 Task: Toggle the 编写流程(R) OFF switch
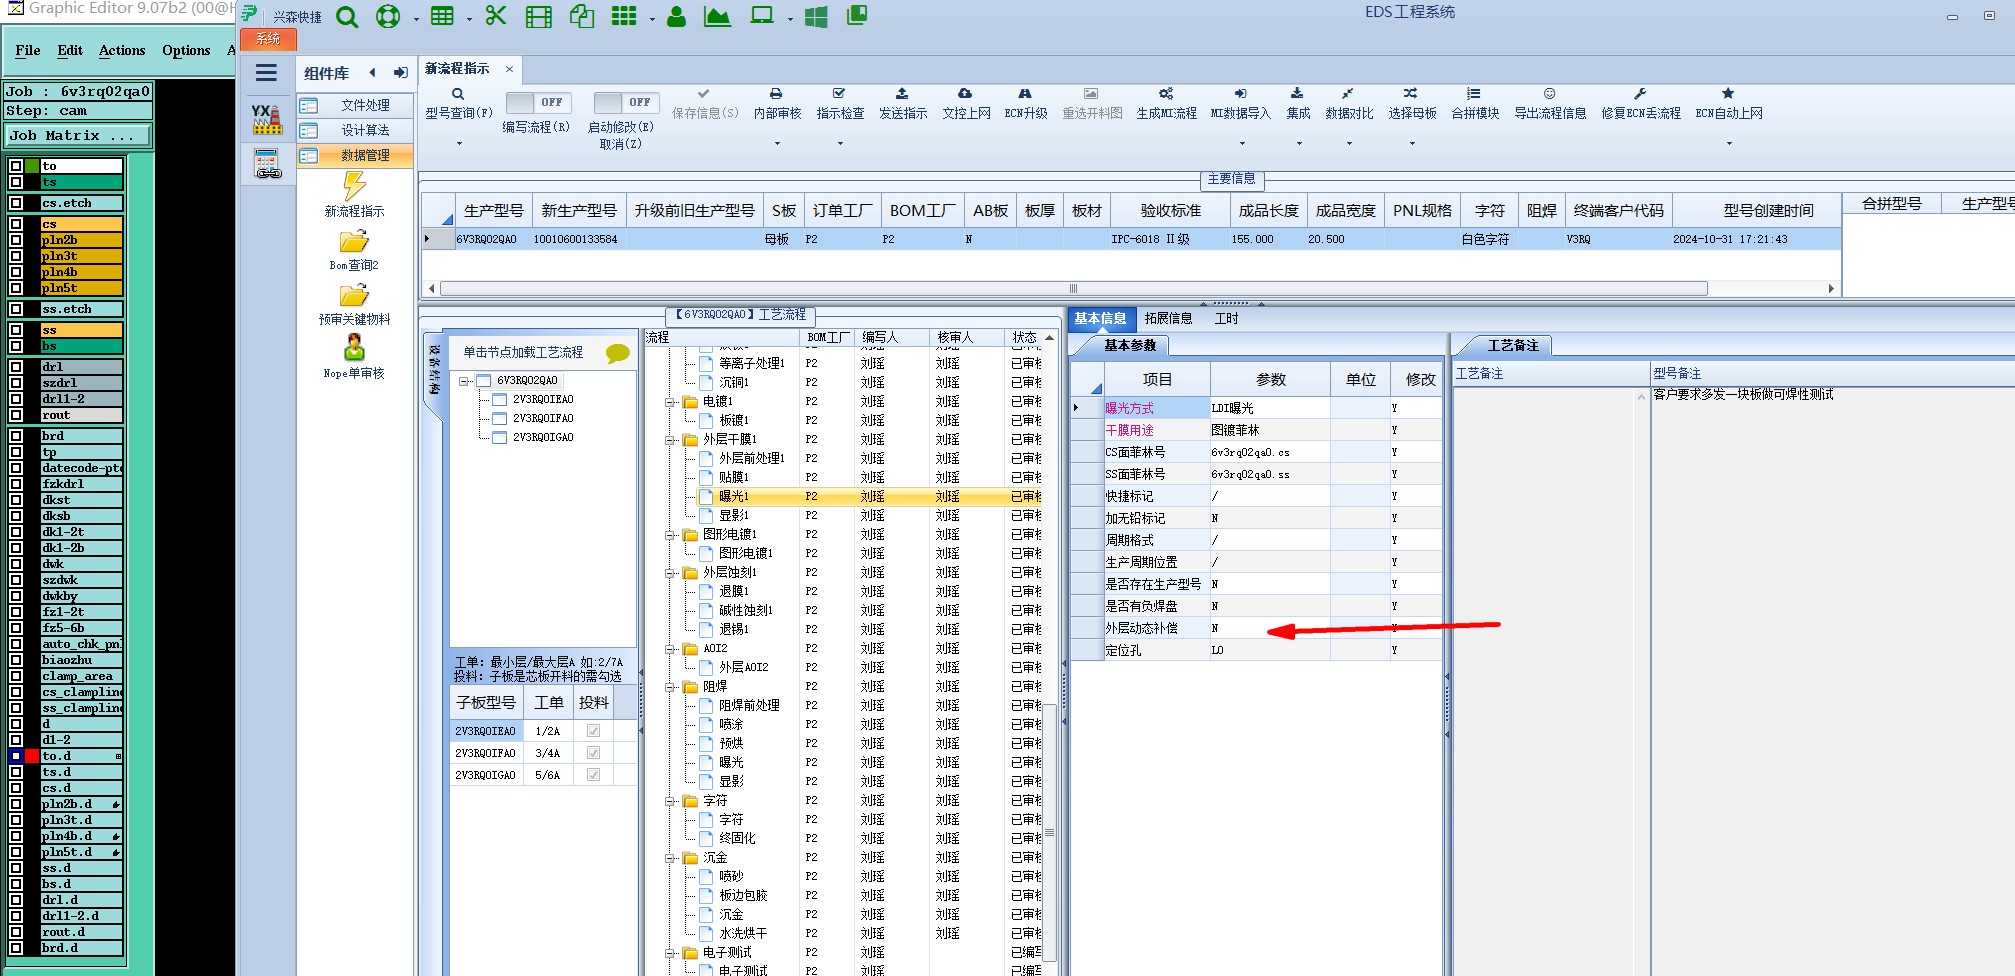pos(537,102)
